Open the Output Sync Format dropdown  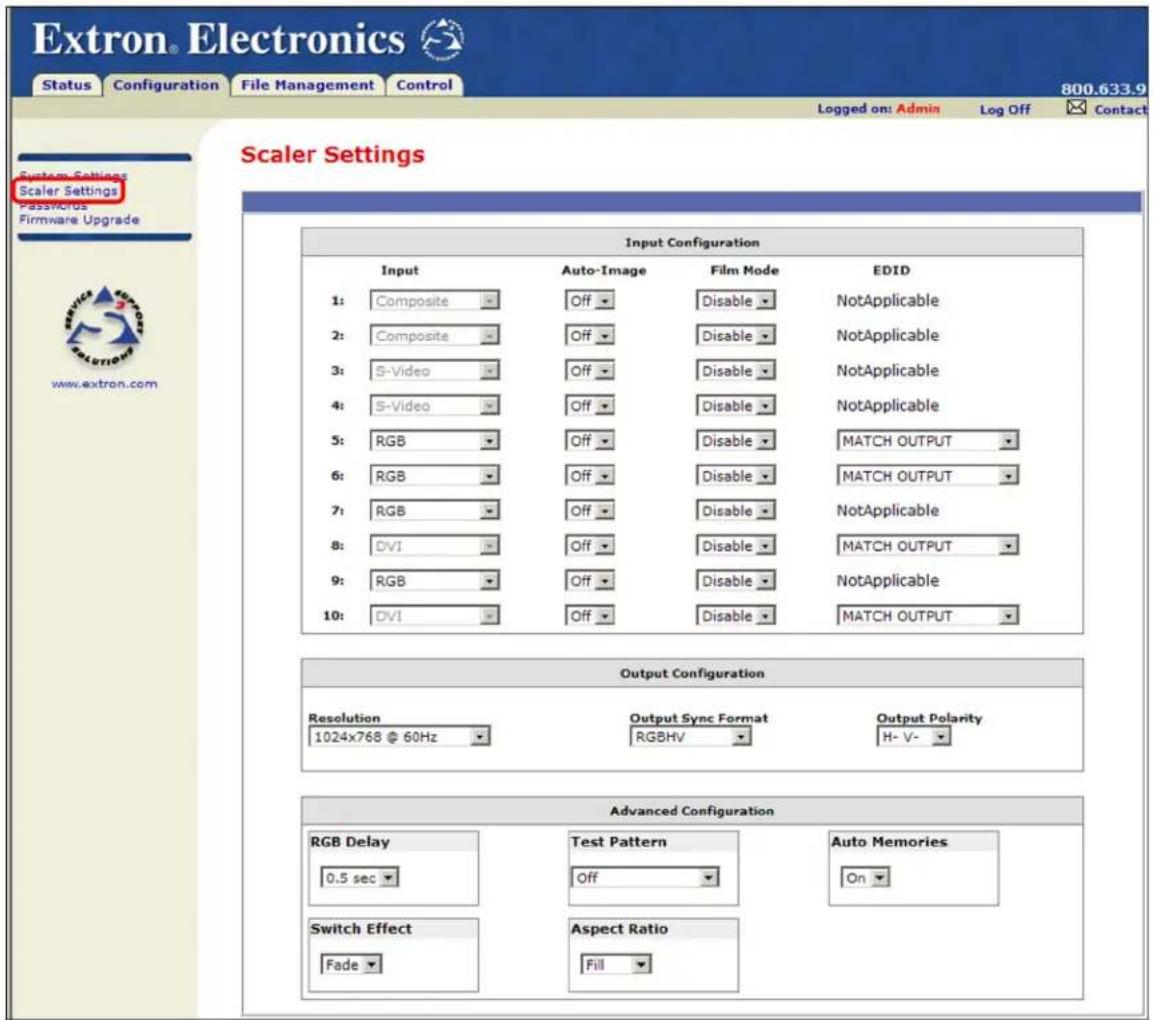690,736
